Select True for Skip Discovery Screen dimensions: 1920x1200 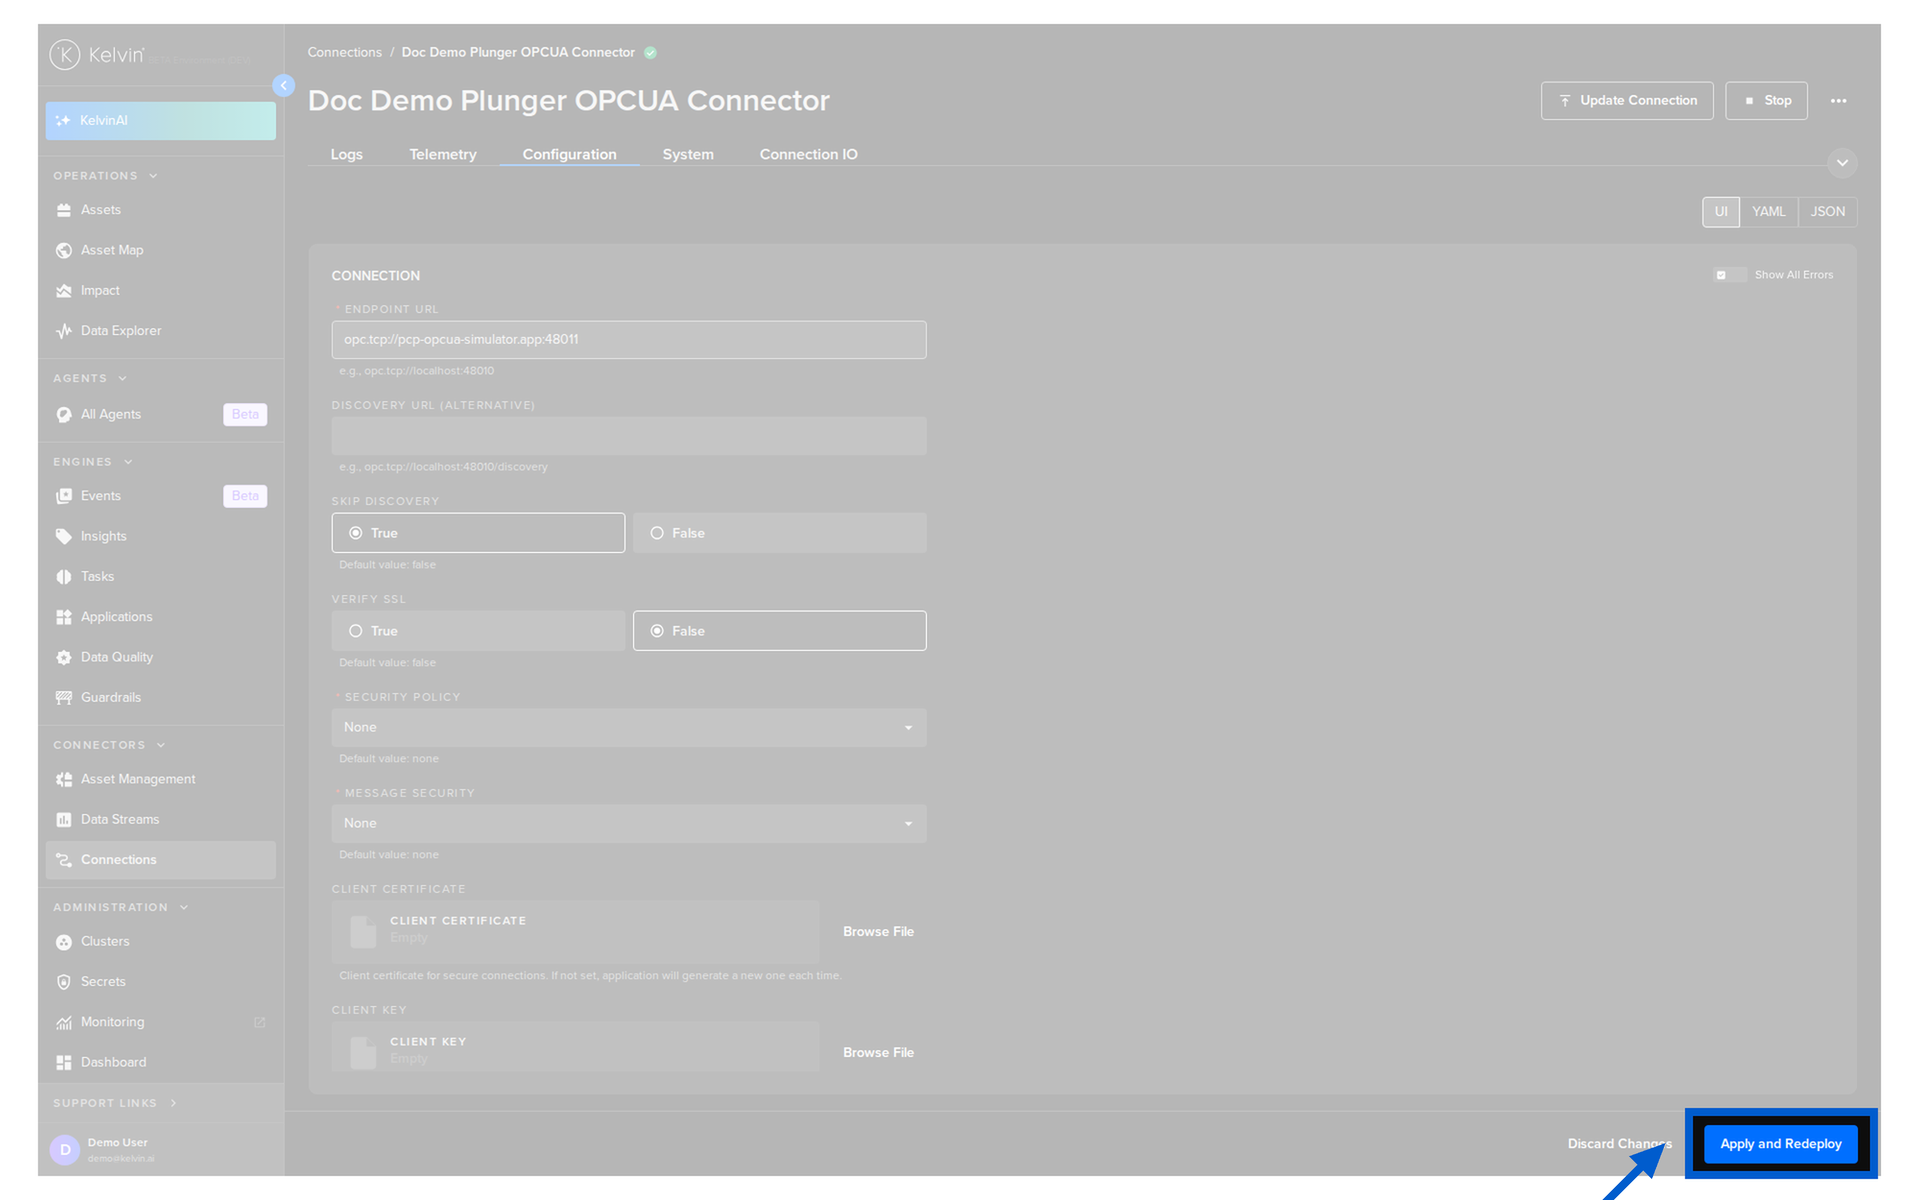[478, 533]
